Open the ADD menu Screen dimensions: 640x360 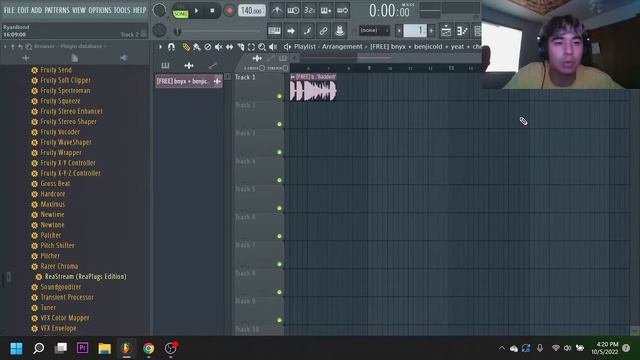(36, 10)
